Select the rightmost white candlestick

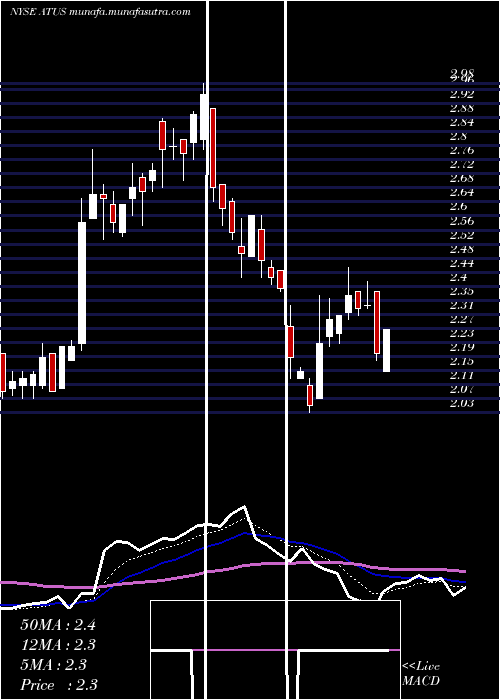coord(386,350)
